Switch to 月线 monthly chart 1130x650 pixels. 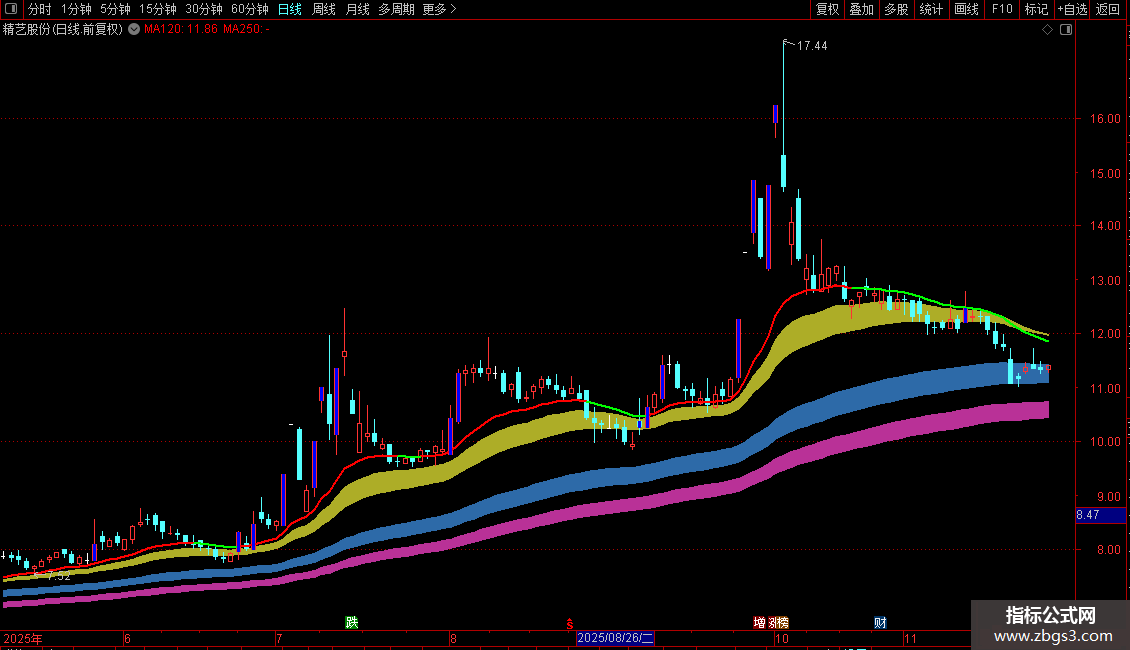[x=357, y=9]
